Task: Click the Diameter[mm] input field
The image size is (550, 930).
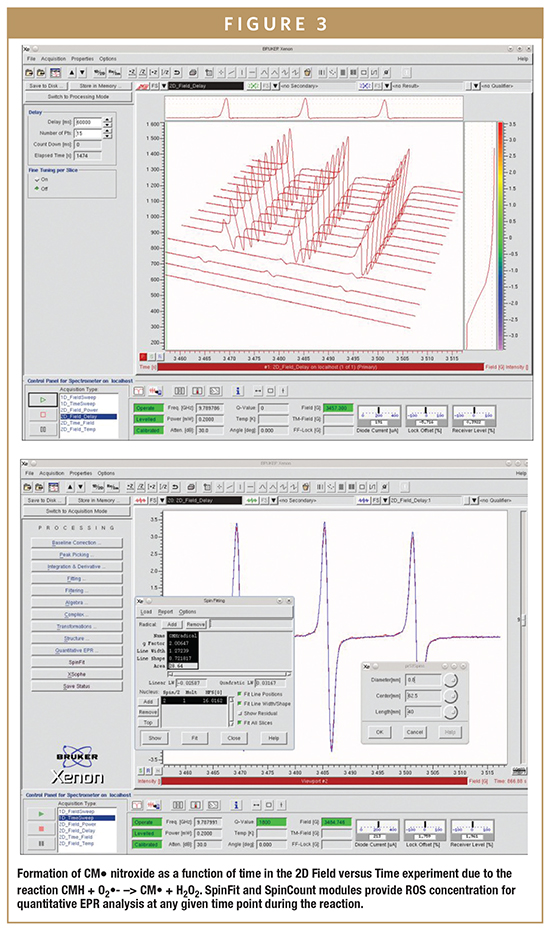Action: (x=424, y=680)
